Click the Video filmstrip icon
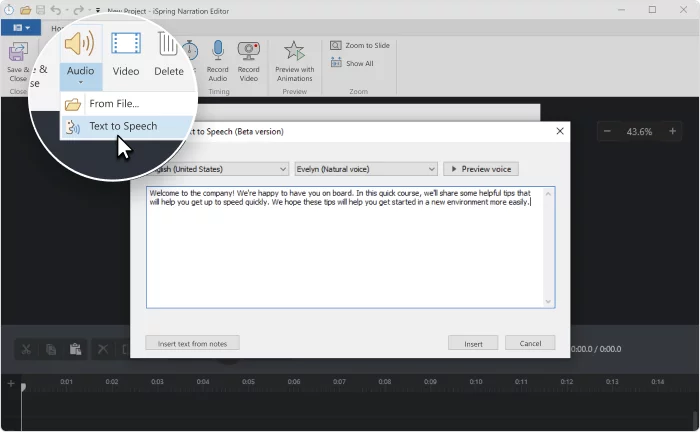700x432 pixels. click(x=125, y=43)
